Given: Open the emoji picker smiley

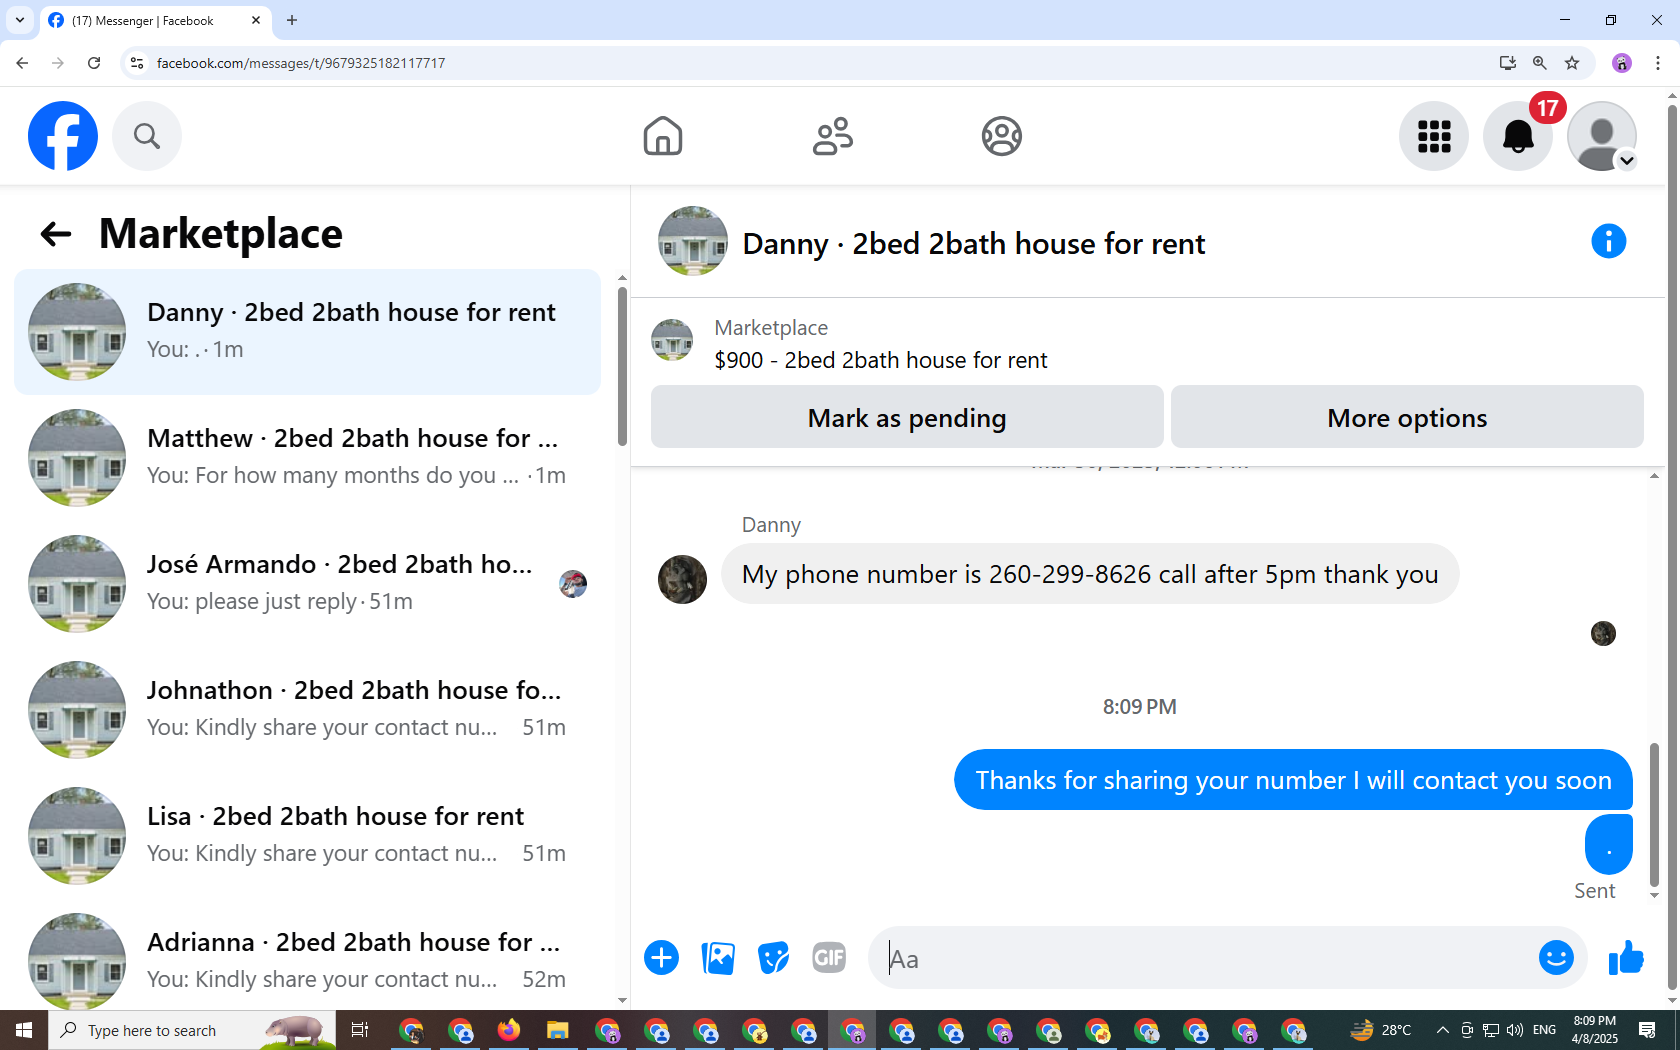Looking at the screenshot, I should coord(1556,957).
